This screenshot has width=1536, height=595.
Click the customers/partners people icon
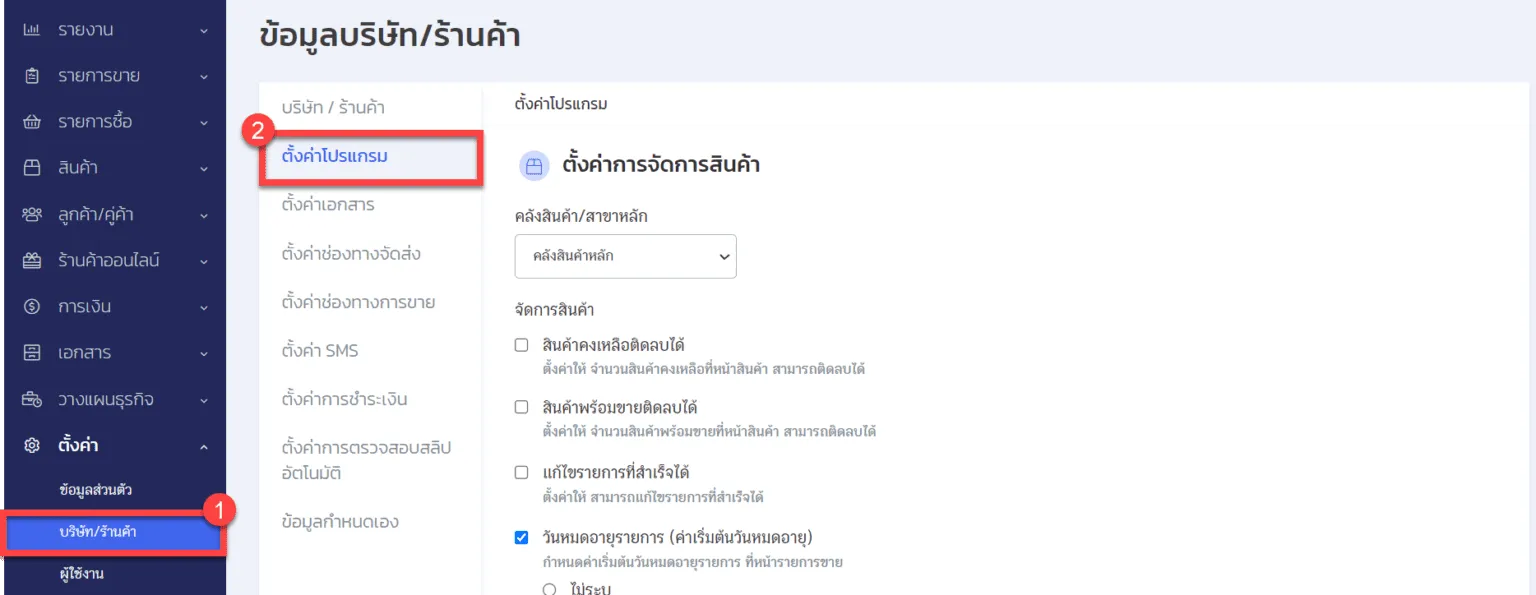pos(31,214)
